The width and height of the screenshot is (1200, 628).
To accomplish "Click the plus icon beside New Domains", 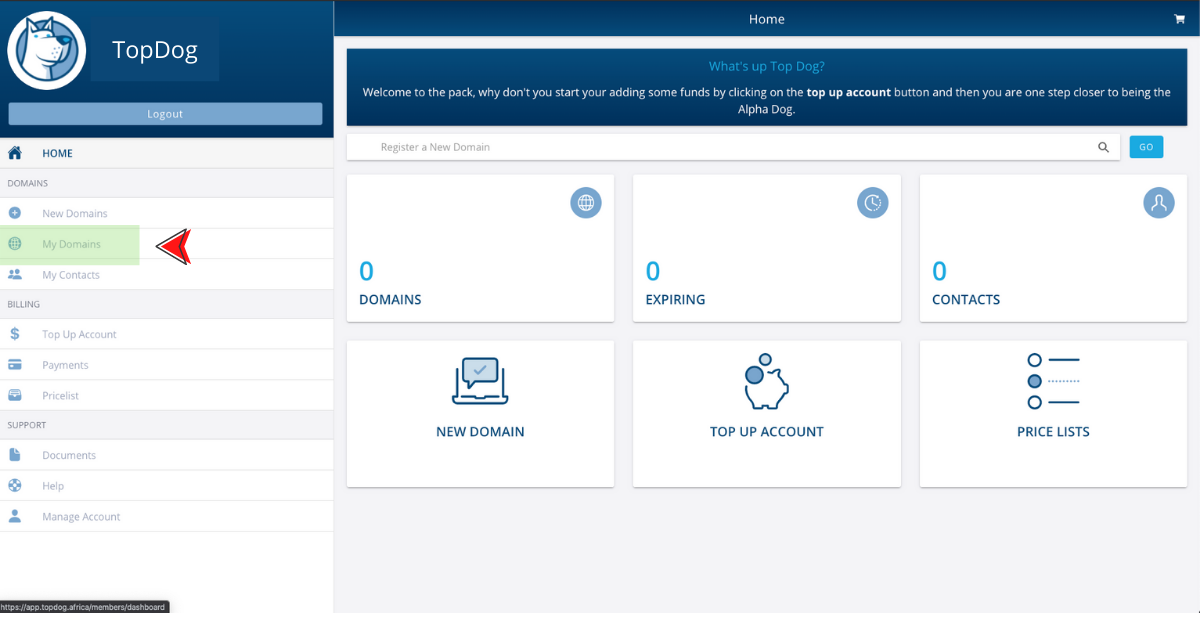I will click(x=15, y=213).
